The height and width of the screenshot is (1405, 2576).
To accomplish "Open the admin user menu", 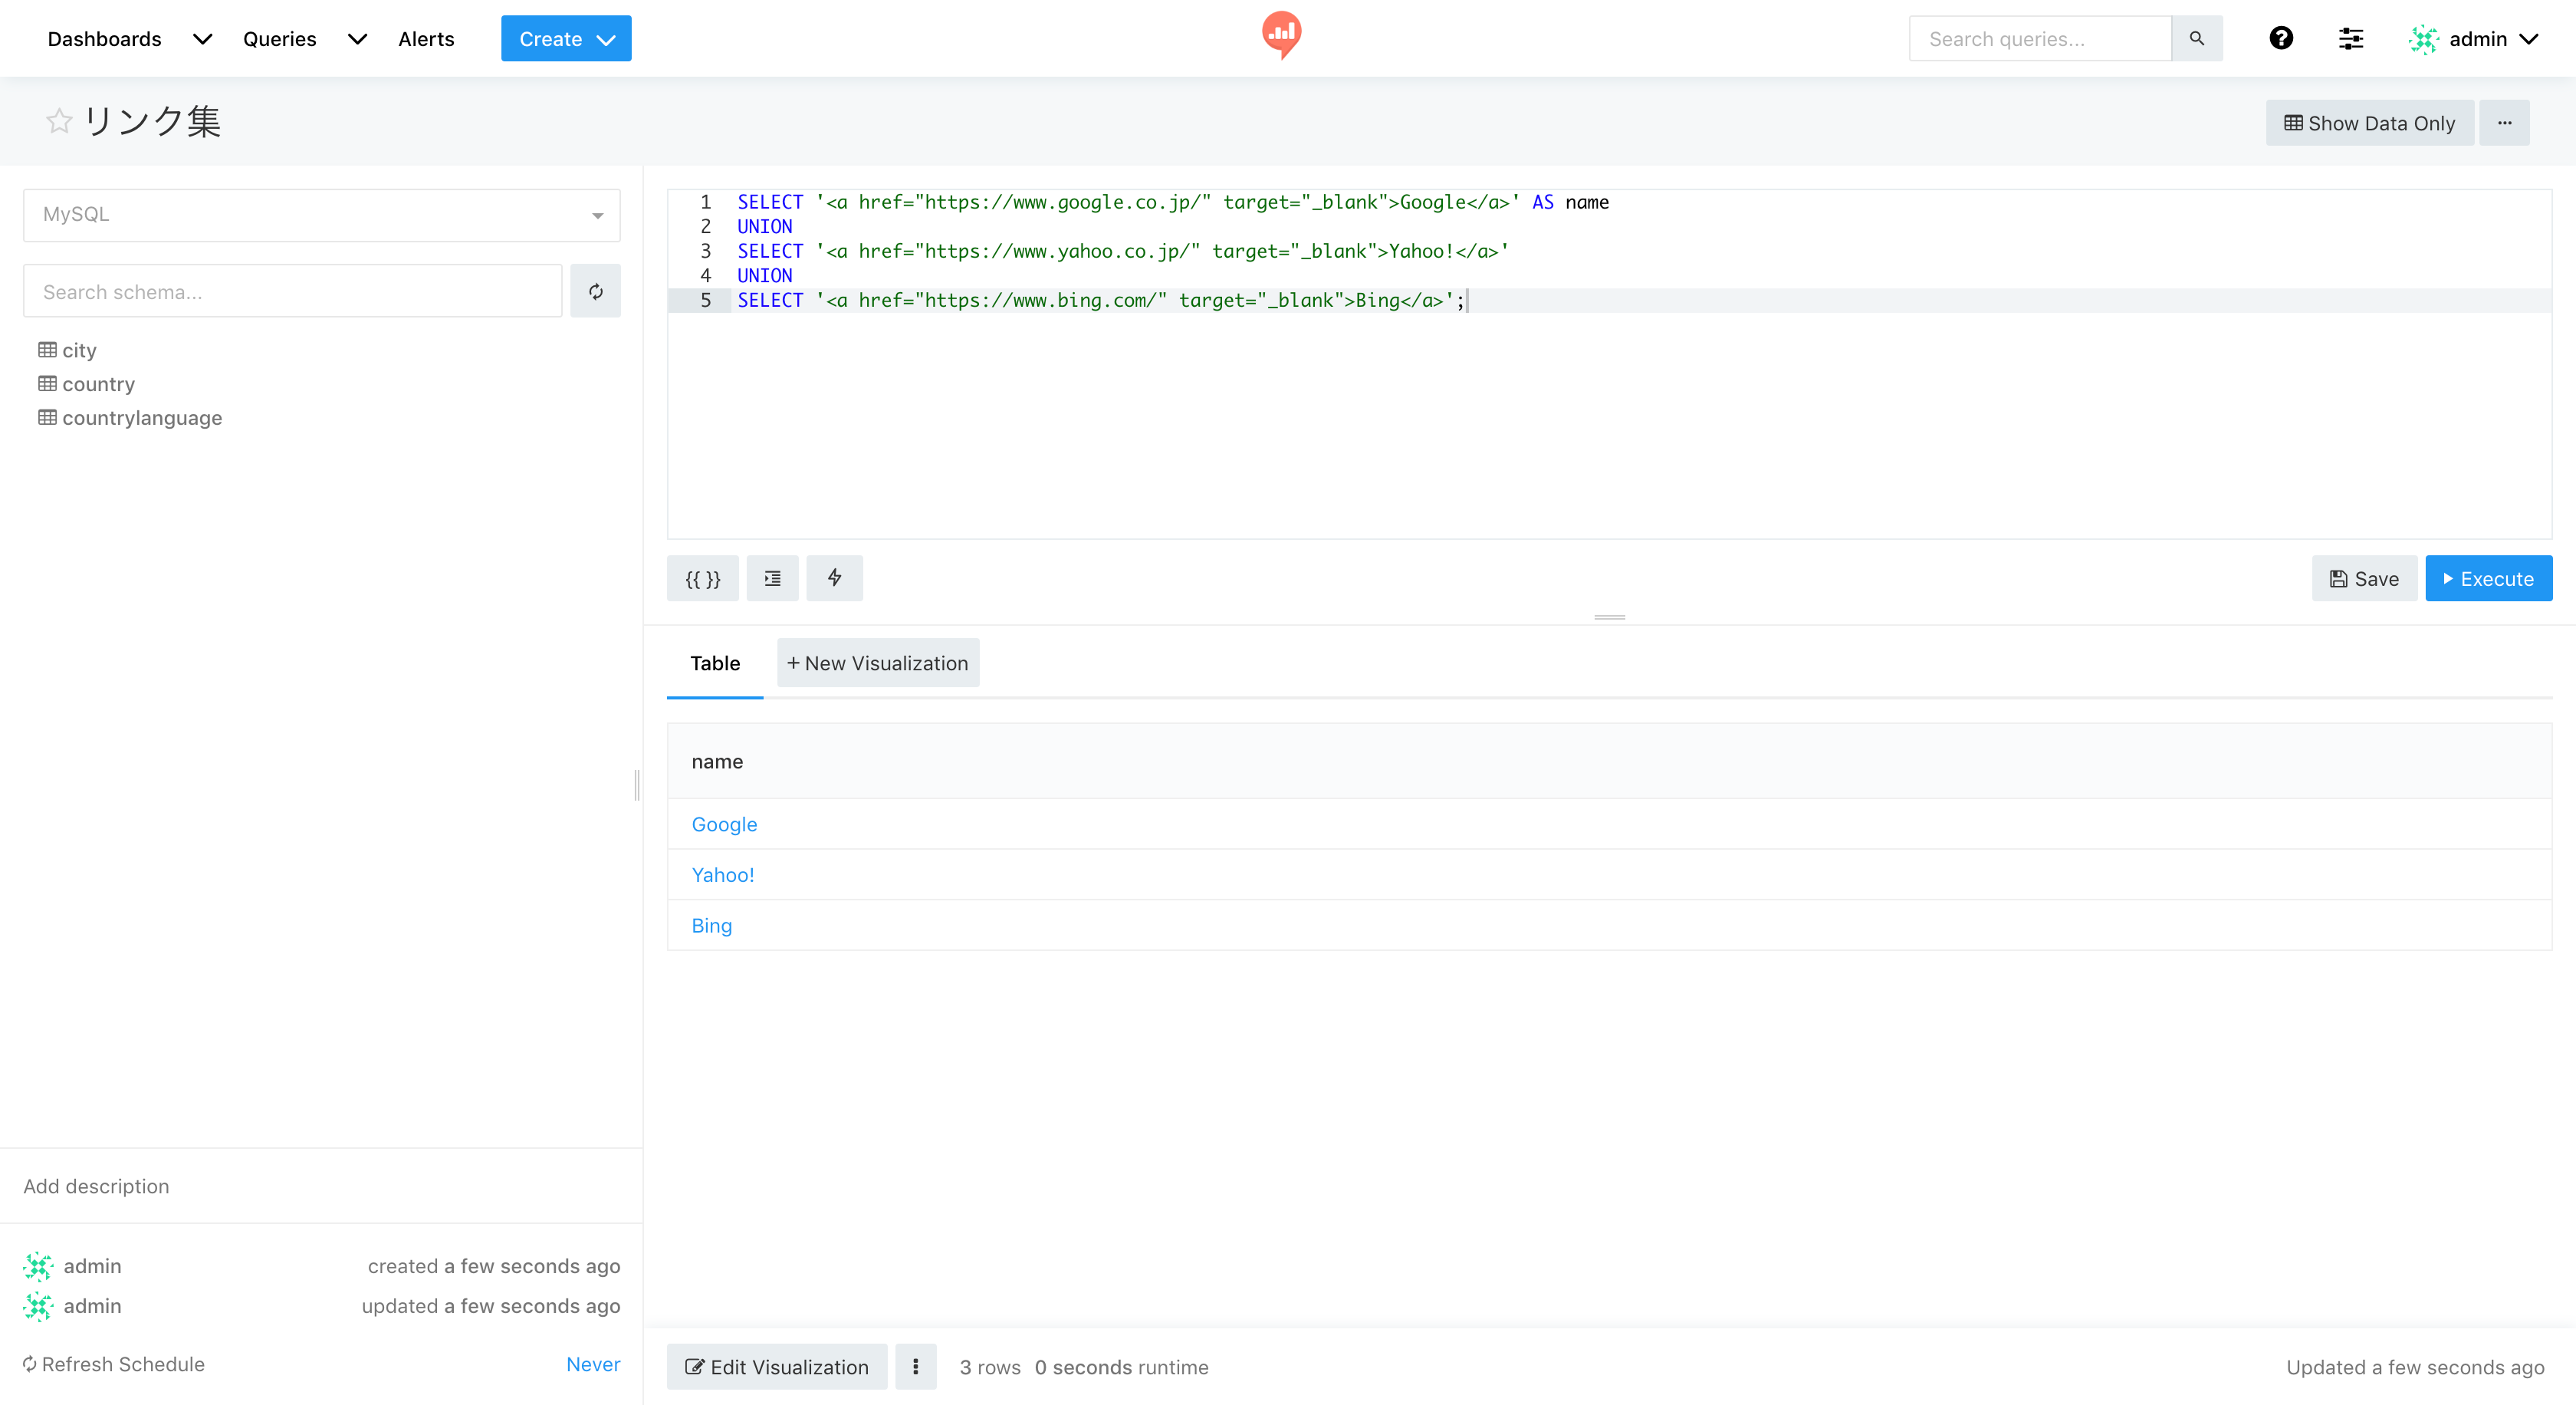I will tap(2476, 39).
